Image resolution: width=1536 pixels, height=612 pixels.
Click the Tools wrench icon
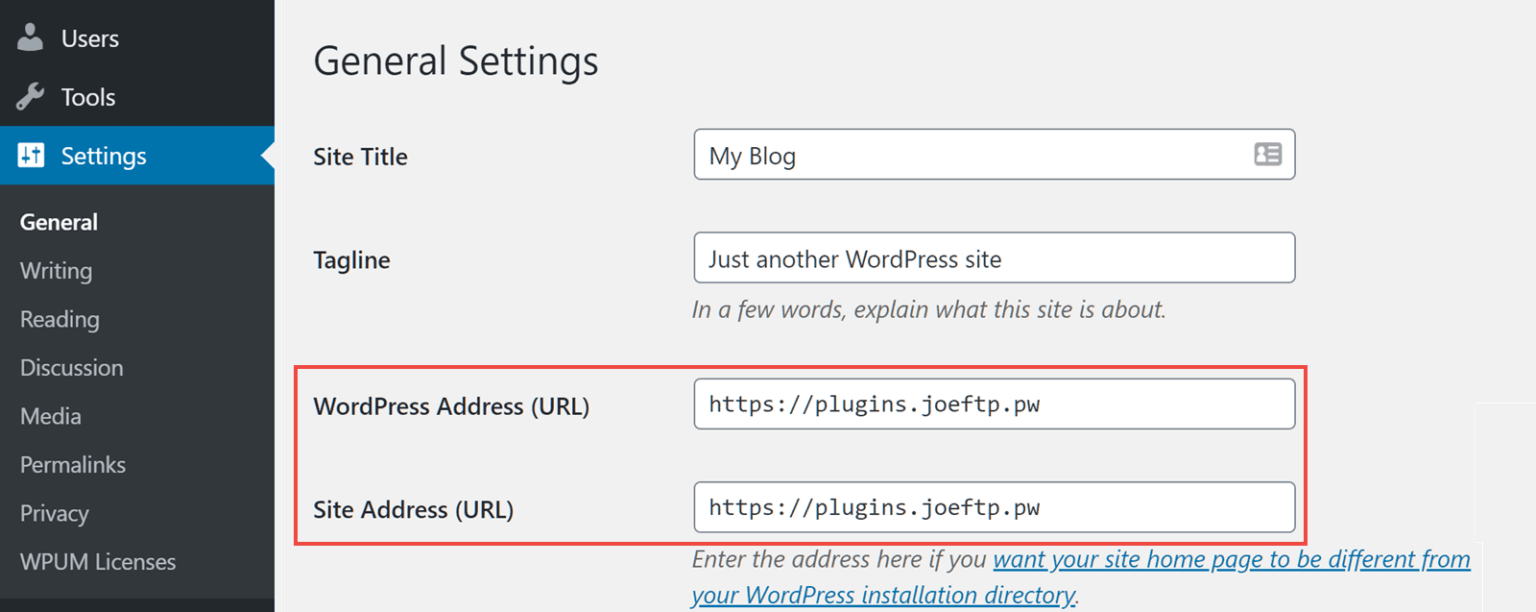click(31, 97)
